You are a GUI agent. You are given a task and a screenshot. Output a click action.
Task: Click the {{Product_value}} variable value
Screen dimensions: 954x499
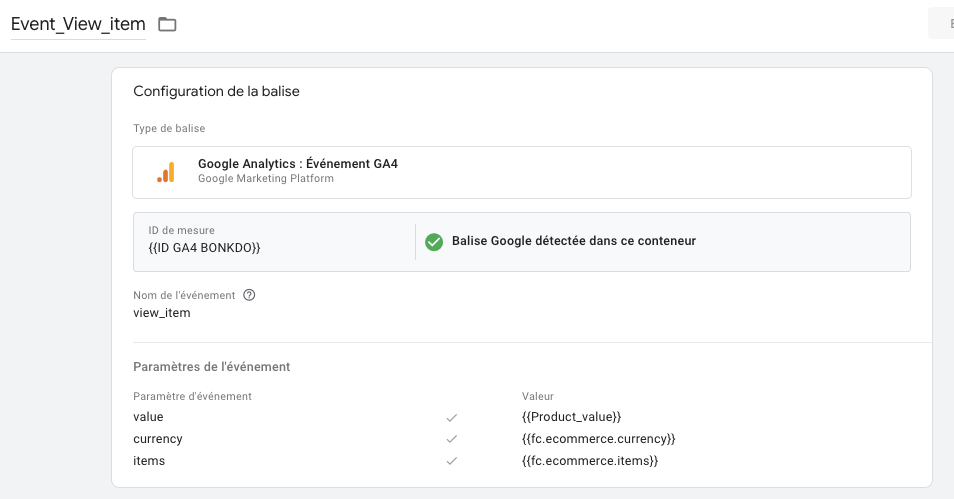coord(571,417)
